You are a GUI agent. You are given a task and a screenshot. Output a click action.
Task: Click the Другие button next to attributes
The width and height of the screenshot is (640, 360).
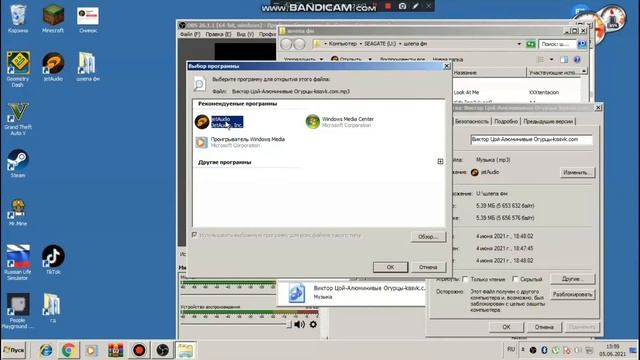(573, 279)
